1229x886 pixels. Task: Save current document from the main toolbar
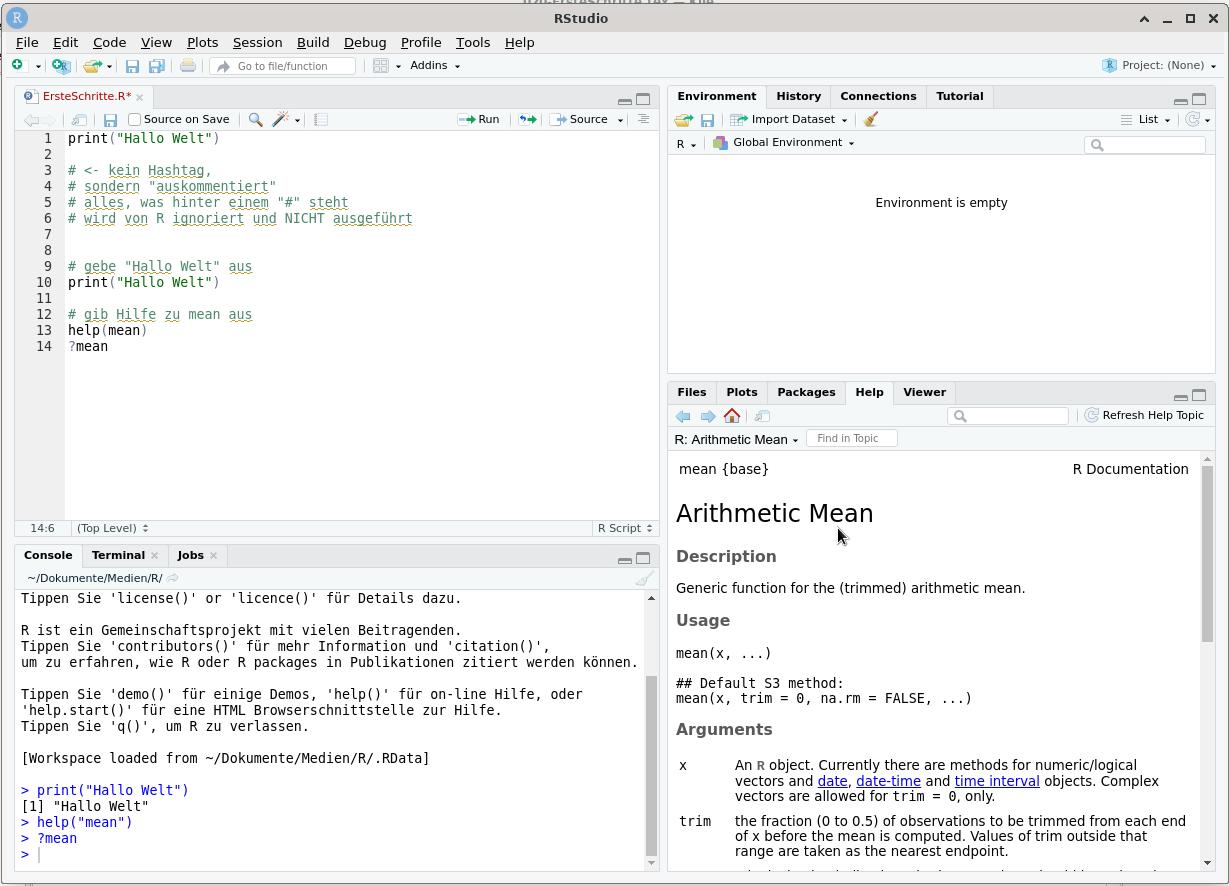click(132, 66)
